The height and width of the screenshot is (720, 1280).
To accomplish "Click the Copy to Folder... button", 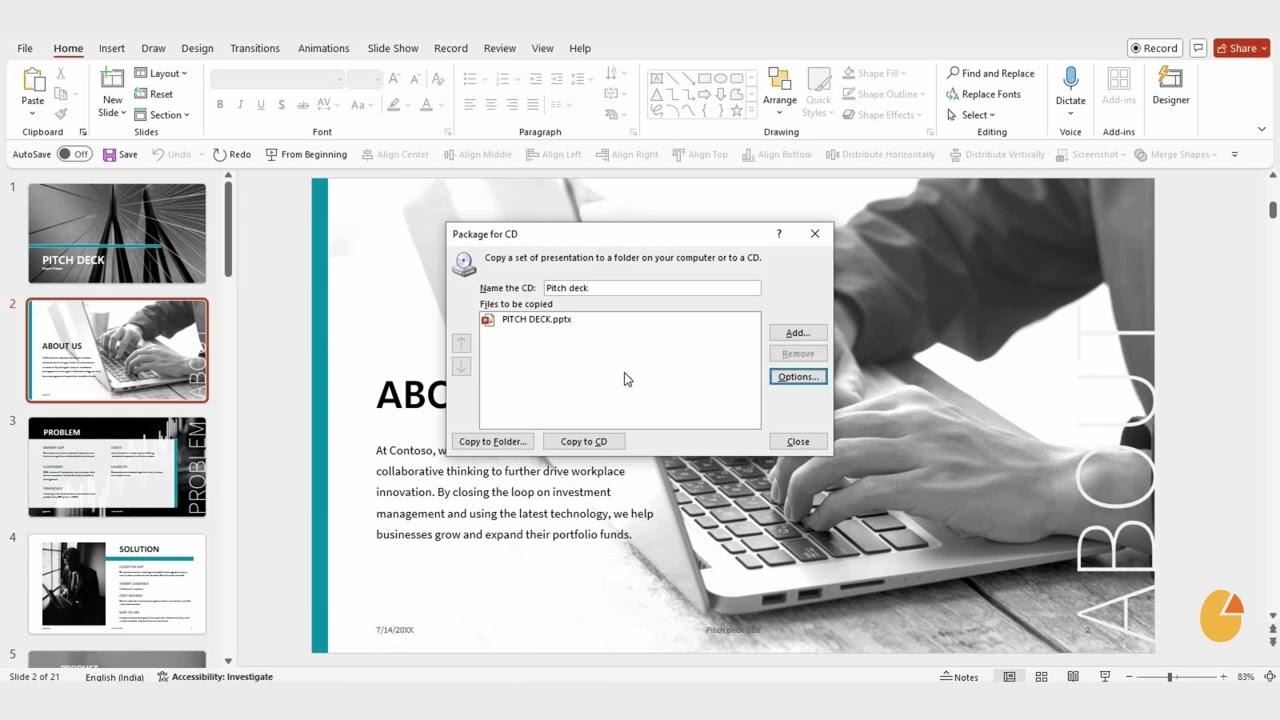I will point(493,441).
